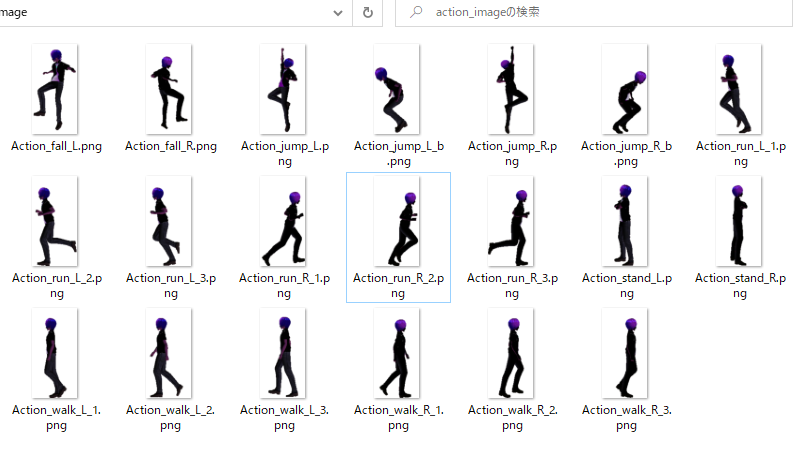Select the Action_jump_L_b.png thumbnail

point(396,89)
